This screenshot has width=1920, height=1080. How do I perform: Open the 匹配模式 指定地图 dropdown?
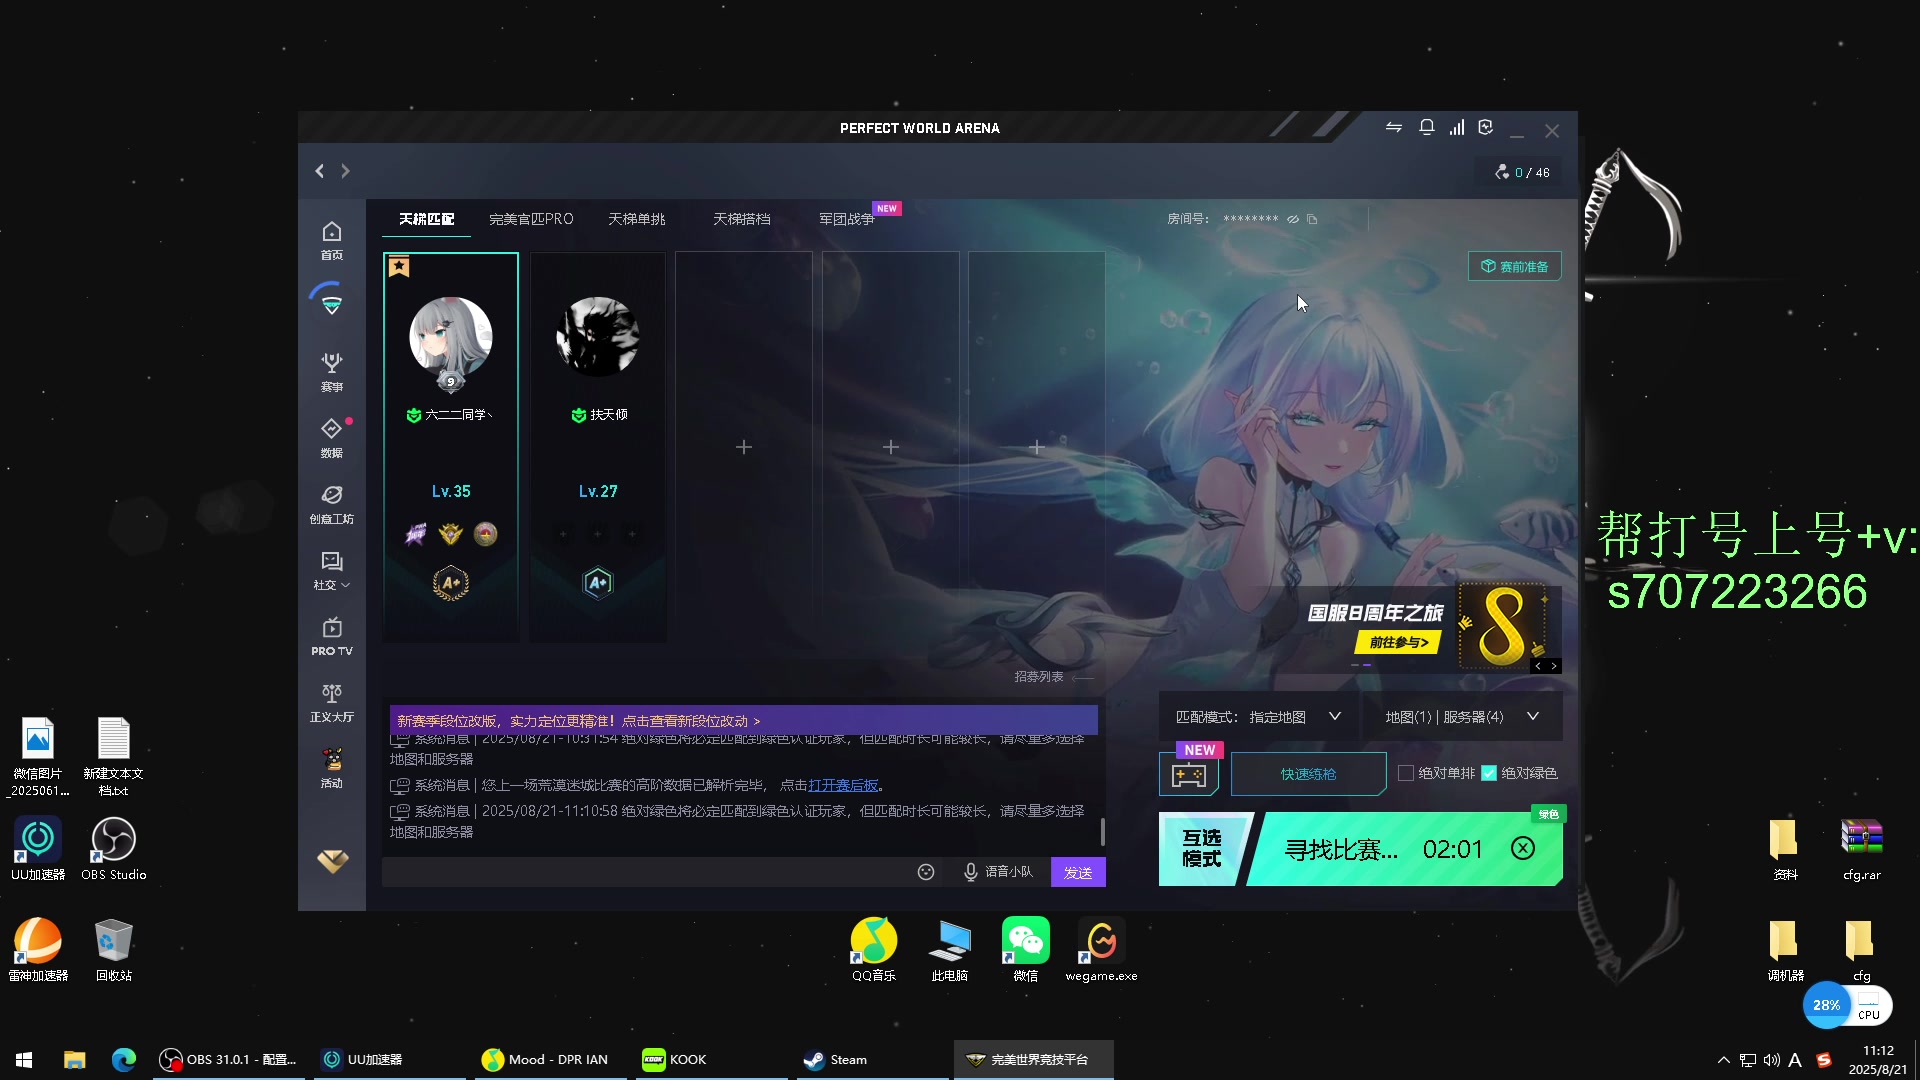[x=1258, y=717]
